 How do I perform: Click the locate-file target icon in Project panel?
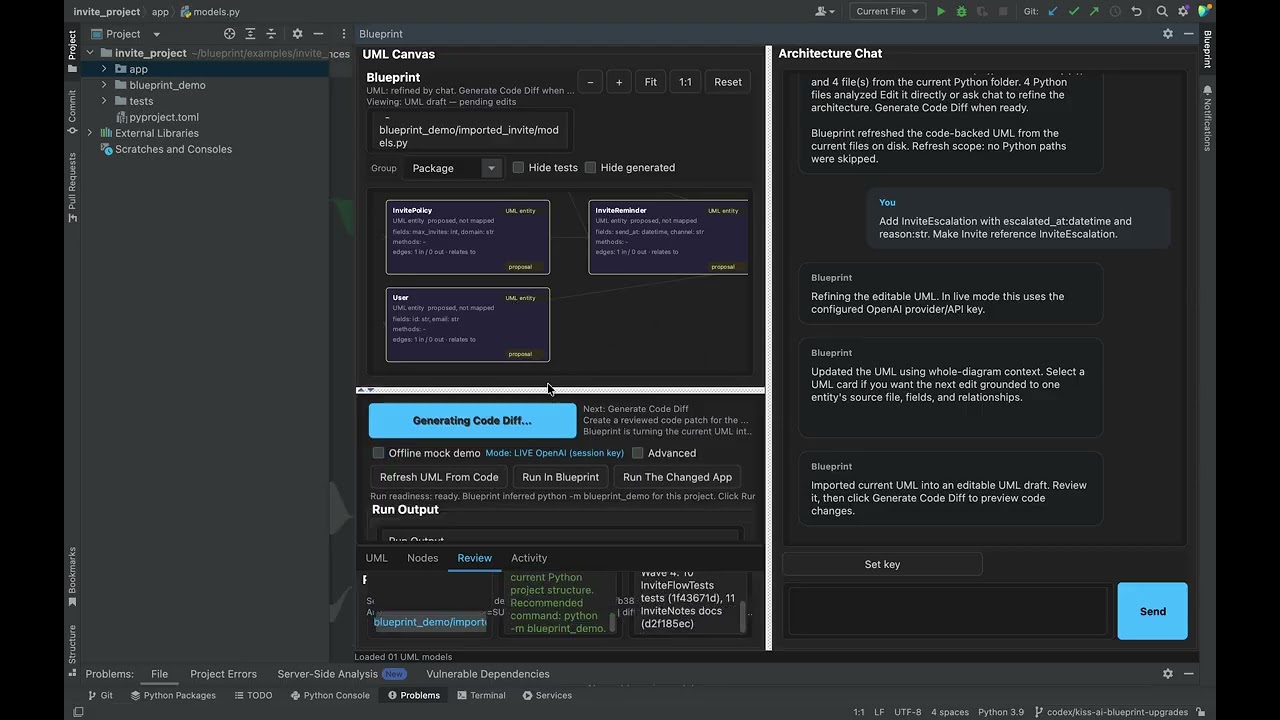(x=229, y=34)
